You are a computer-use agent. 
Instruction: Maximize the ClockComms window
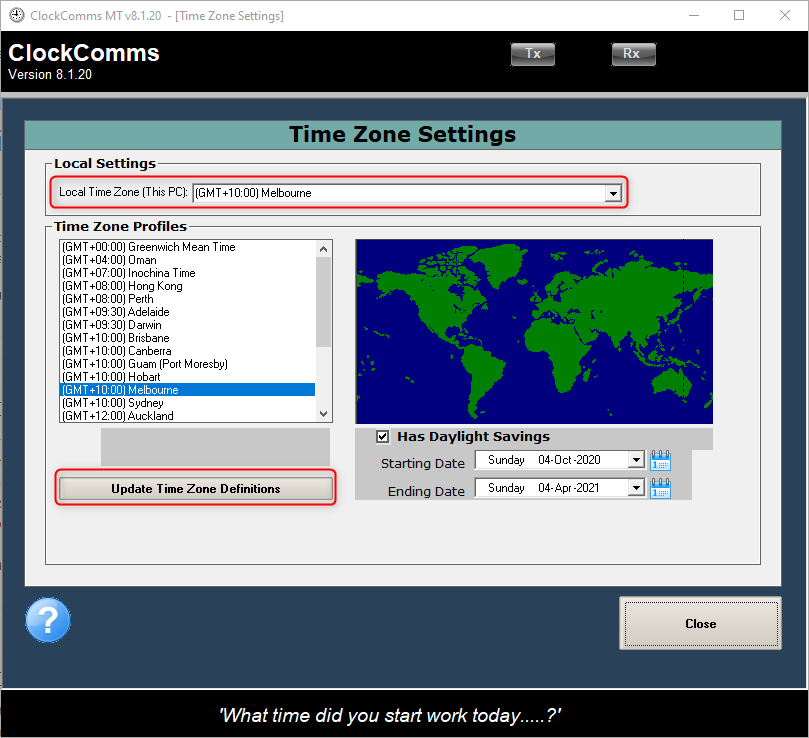tap(739, 15)
